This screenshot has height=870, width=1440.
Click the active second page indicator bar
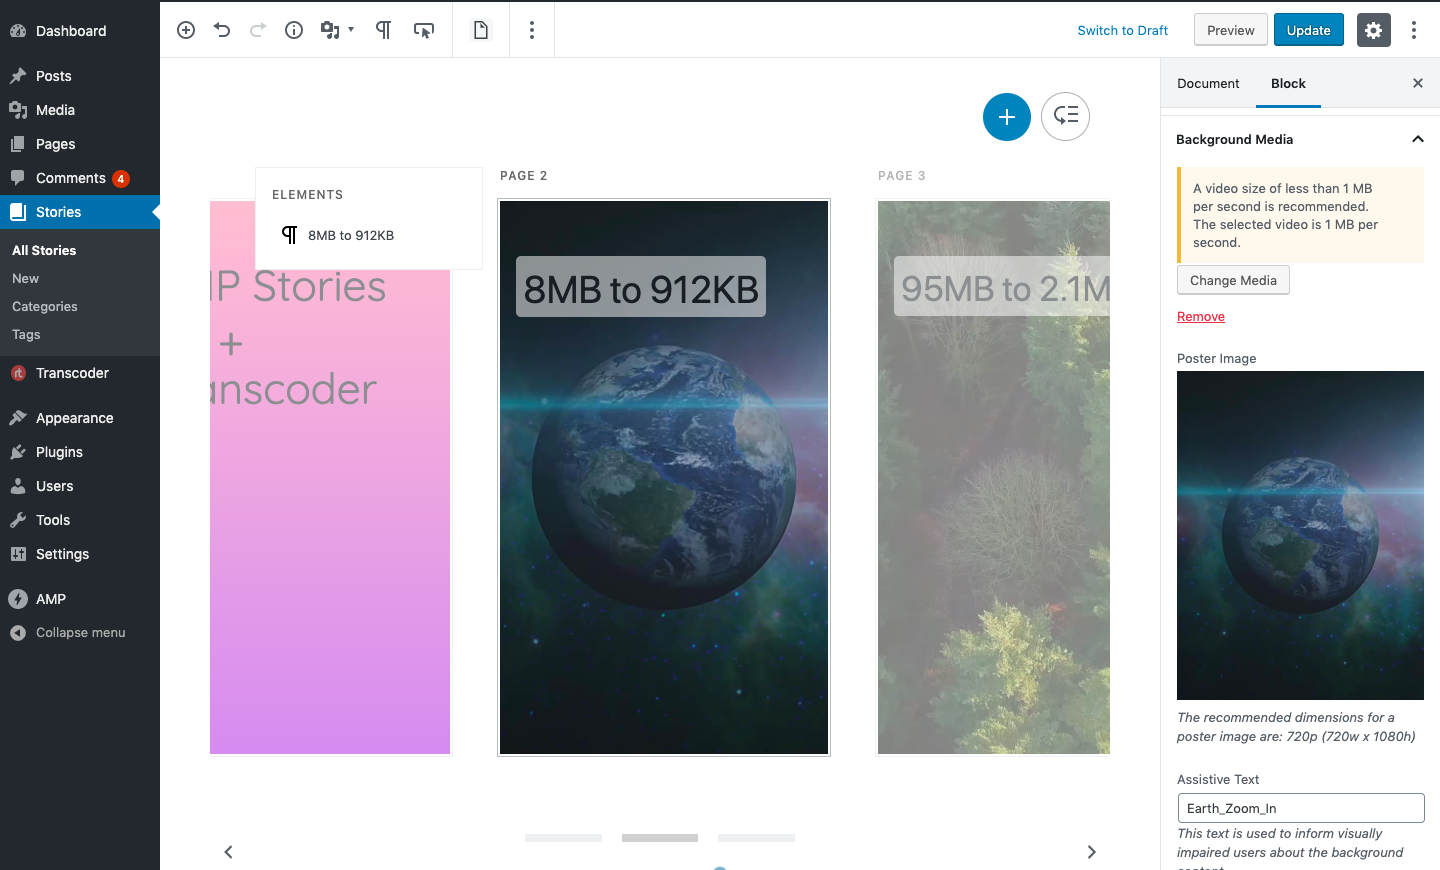(x=660, y=838)
